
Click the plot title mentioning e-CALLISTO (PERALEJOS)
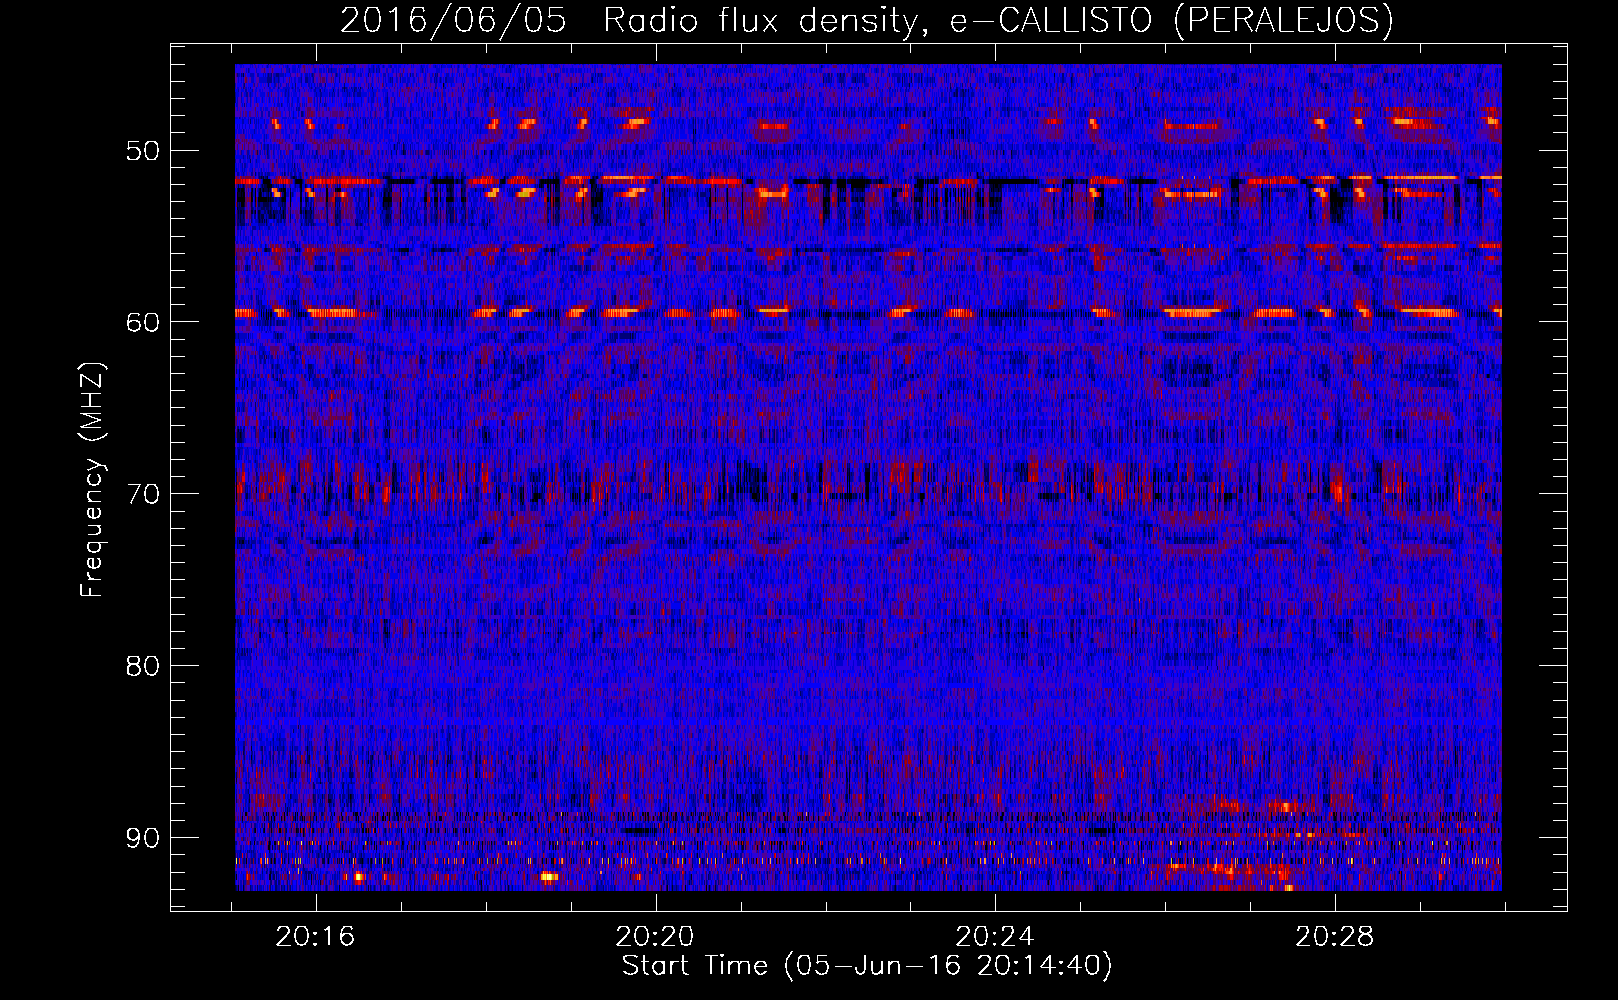(867, 20)
